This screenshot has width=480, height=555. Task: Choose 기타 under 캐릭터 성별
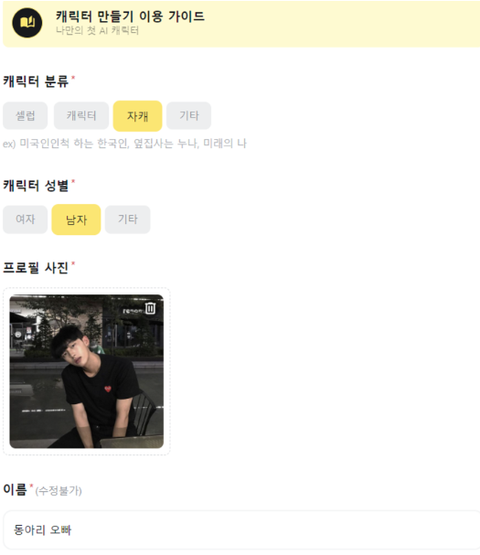click(127, 219)
